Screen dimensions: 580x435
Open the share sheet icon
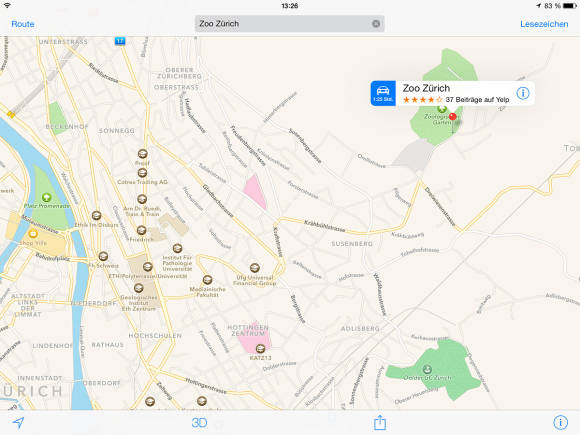tap(380, 422)
